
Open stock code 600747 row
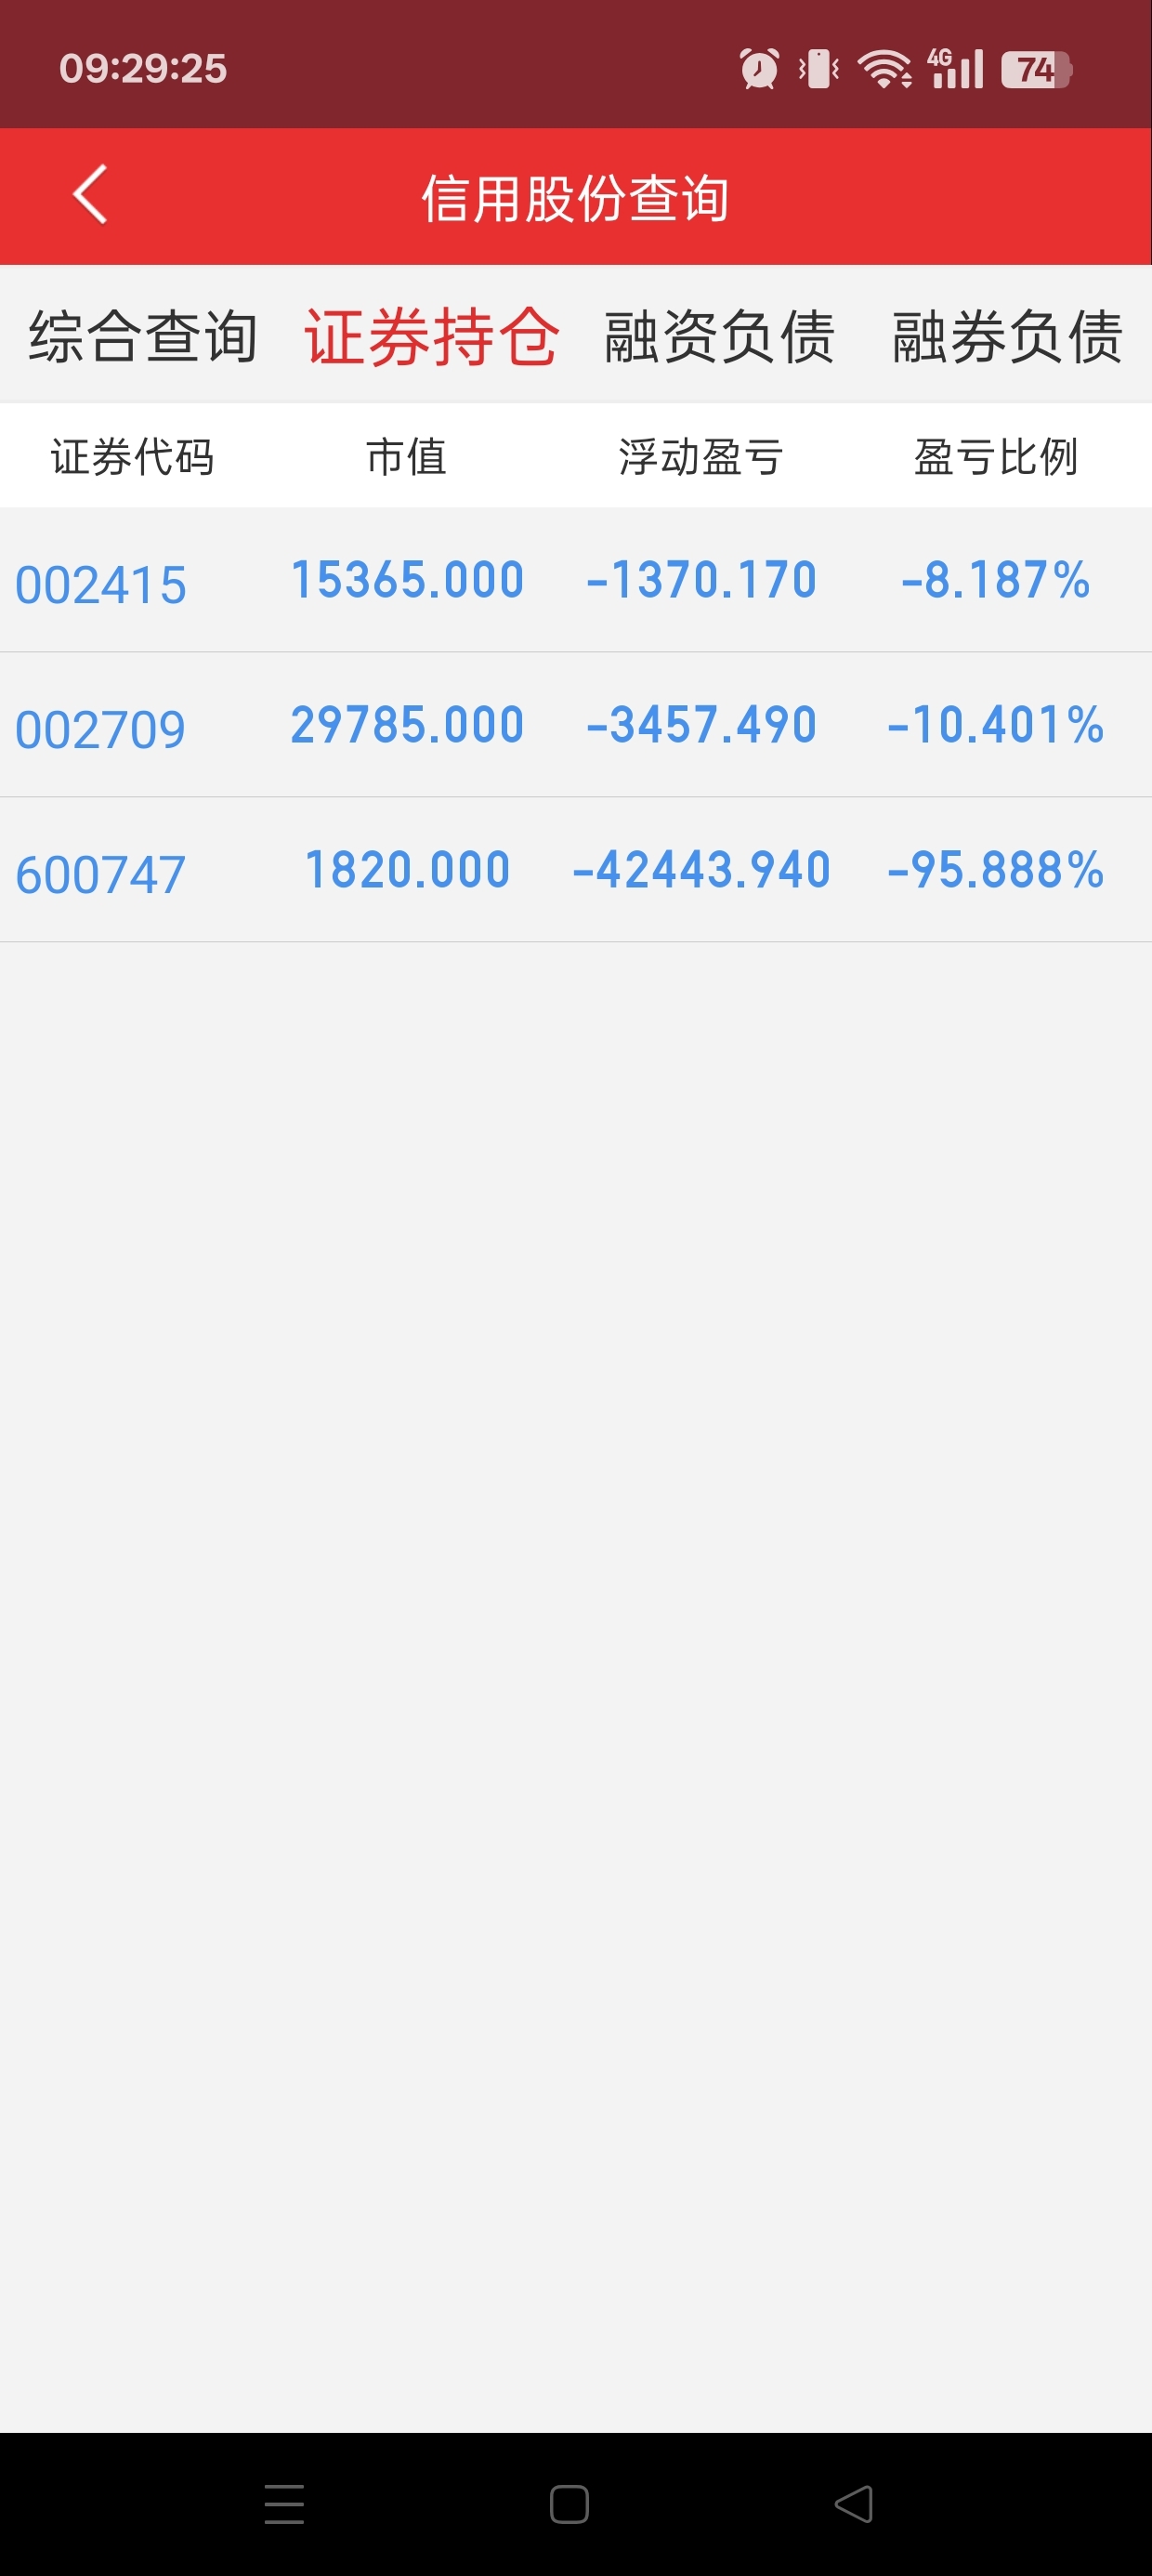576,870
